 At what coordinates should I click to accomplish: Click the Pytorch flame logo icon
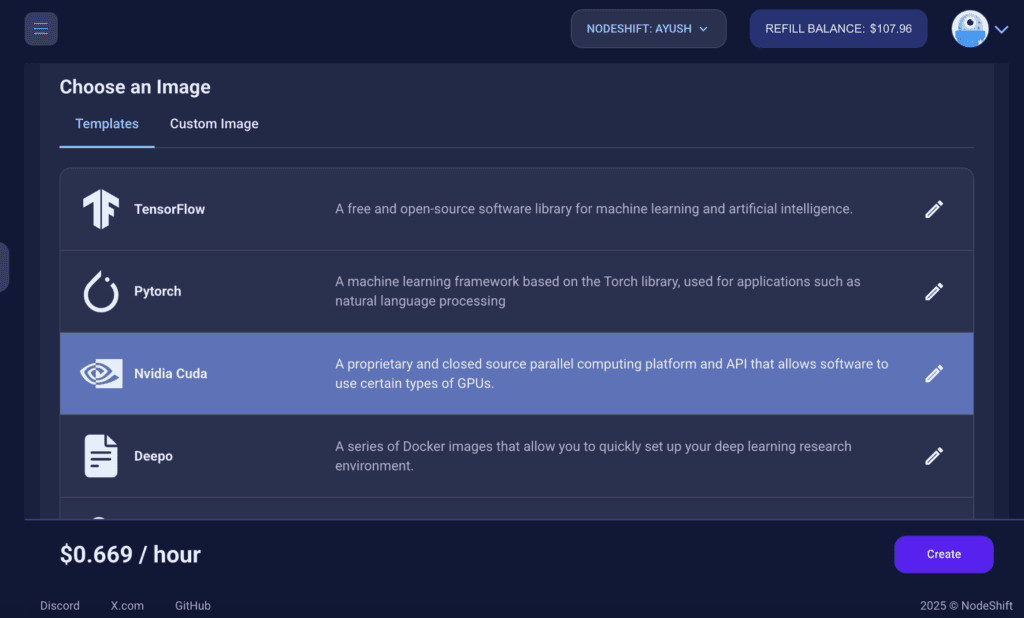[x=101, y=291]
